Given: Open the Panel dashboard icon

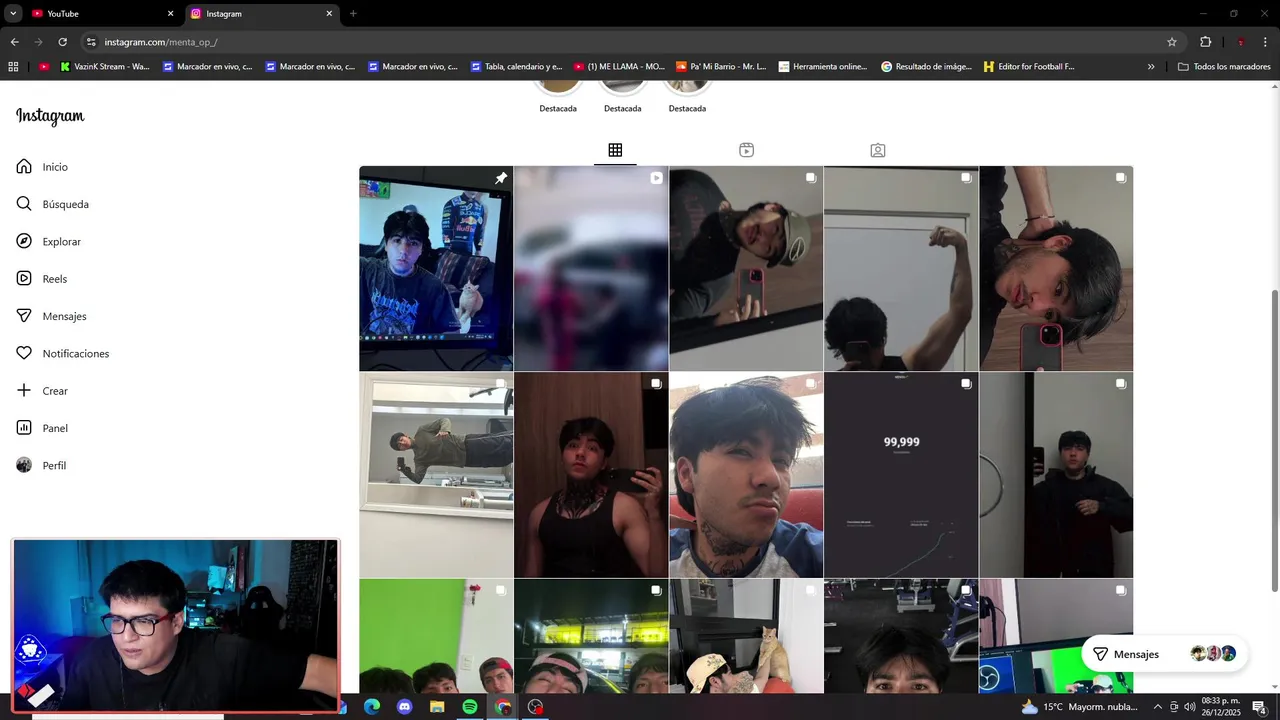Looking at the screenshot, I should tap(24, 428).
